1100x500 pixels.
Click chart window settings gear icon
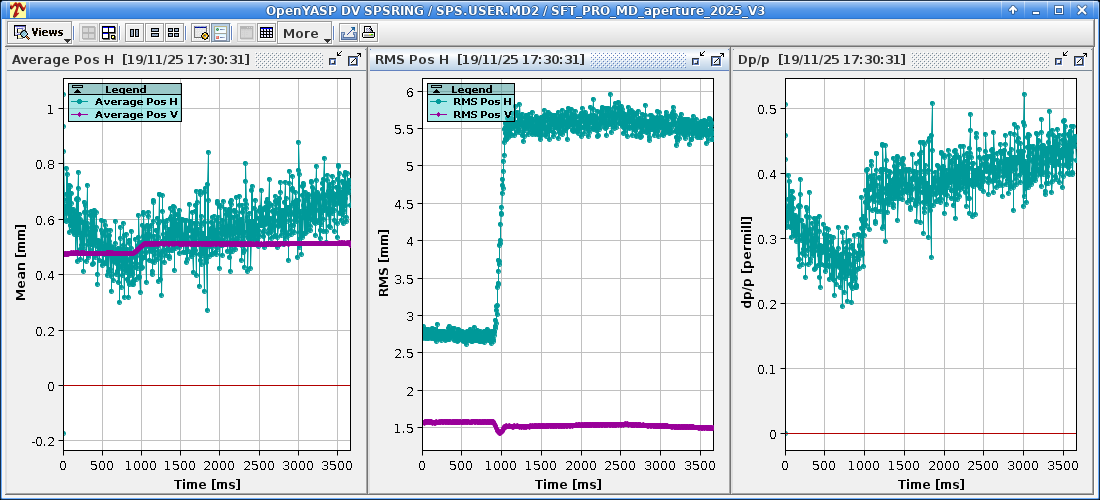click(200, 32)
